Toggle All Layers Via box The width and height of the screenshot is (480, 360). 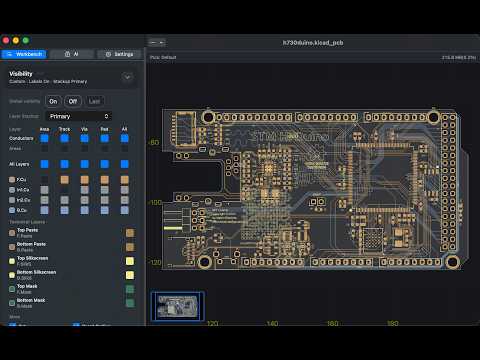tap(85, 164)
